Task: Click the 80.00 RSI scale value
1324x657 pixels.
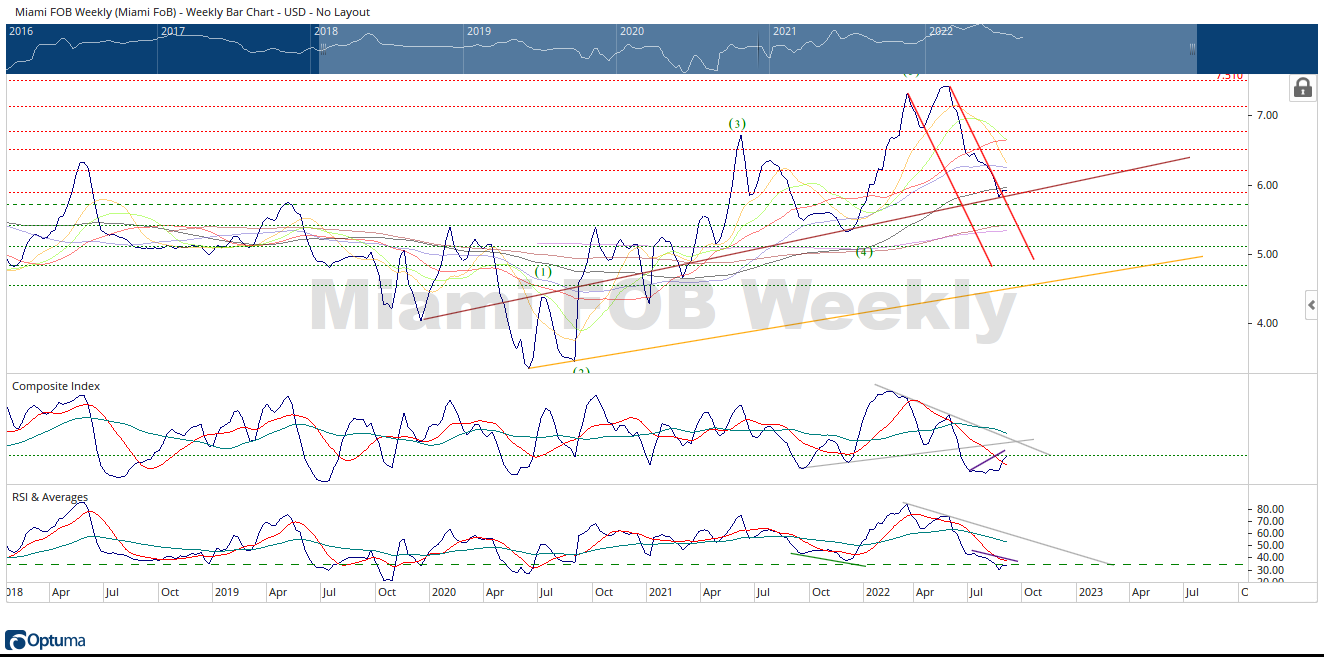Action: click(1270, 509)
